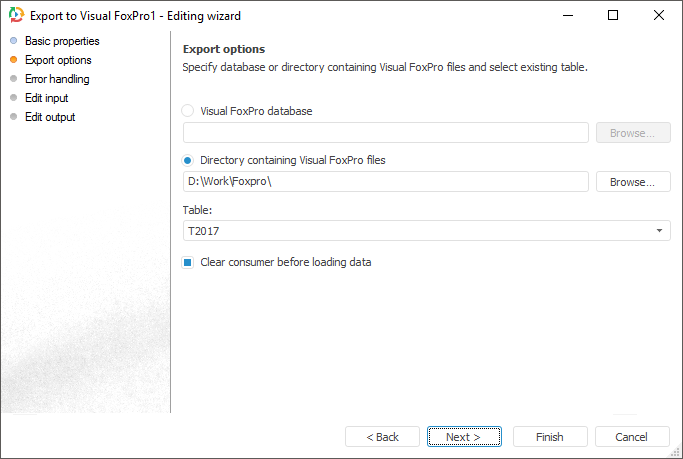Screen dimensions: 683x459
Task: Maximize the Editing wizard window
Action: coord(613,15)
